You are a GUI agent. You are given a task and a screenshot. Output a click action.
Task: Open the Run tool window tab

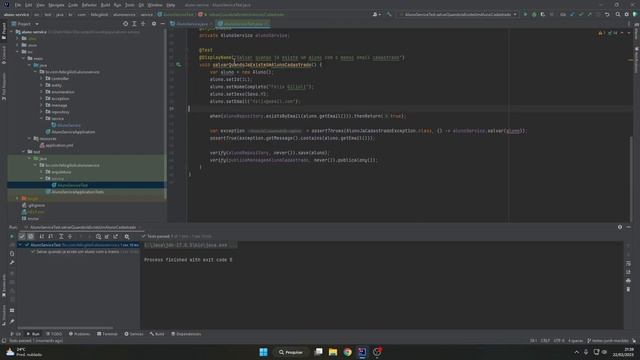click(33, 334)
